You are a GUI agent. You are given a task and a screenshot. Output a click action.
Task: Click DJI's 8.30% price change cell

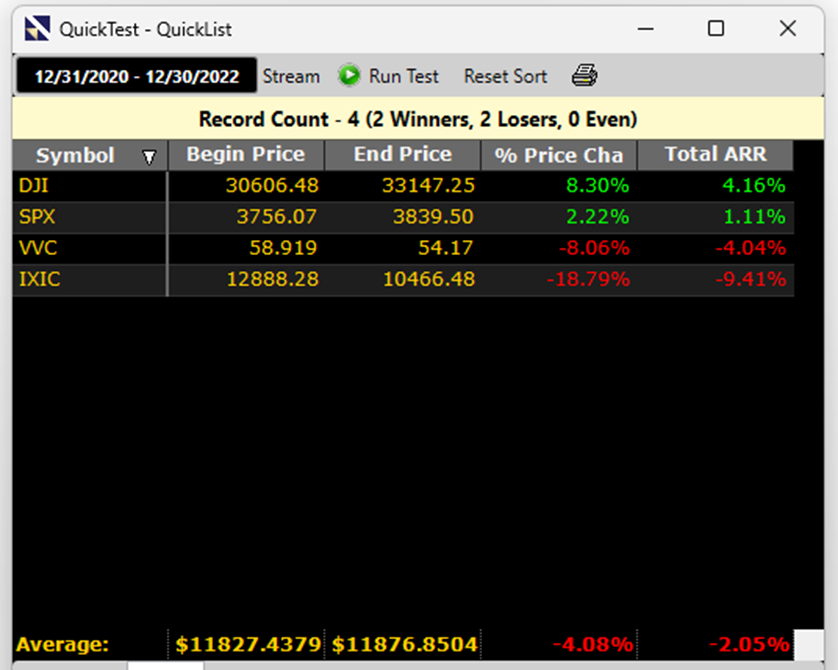coord(594,186)
